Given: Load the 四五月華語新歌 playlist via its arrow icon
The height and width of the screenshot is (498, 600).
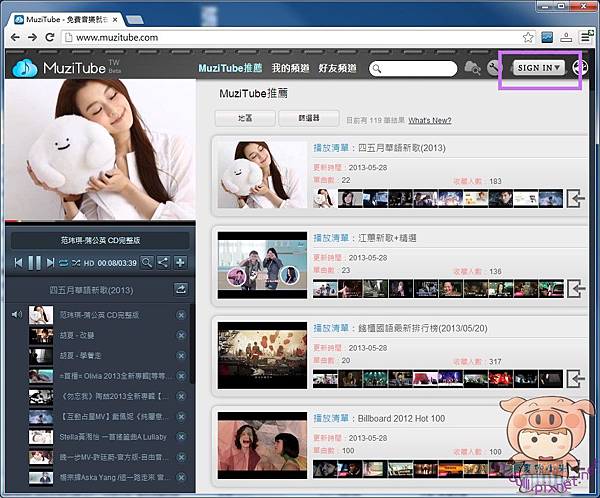Looking at the screenshot, I should click(576, 198).
